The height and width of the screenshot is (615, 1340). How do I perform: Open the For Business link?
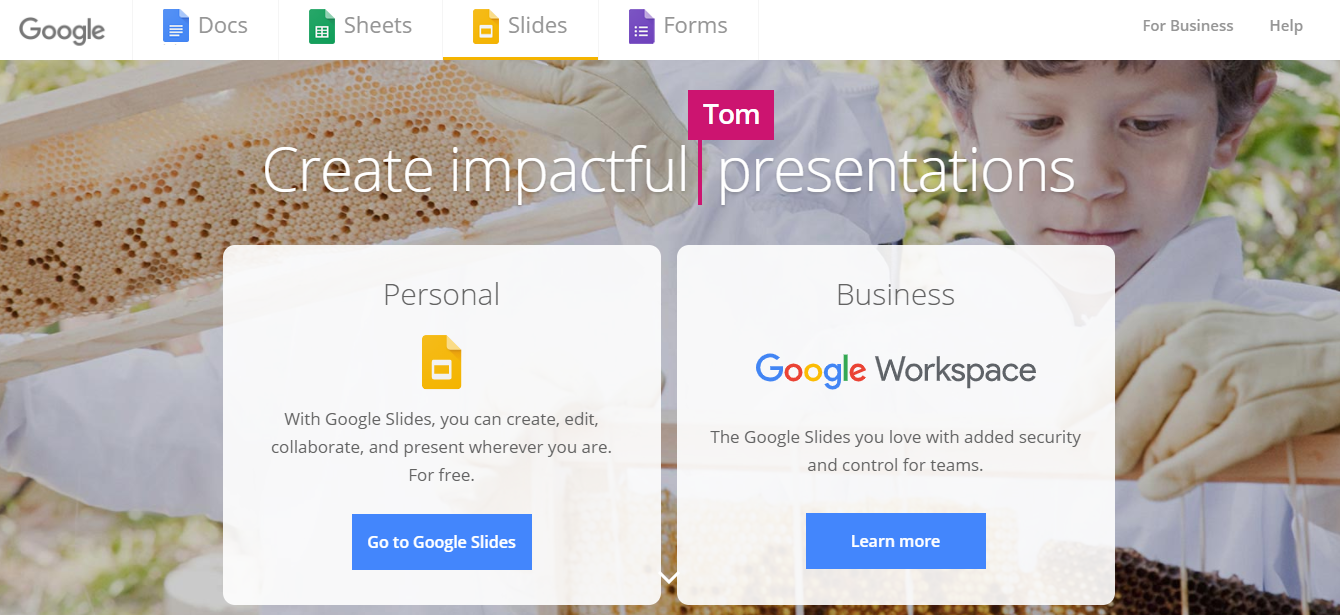[1188, 26]
